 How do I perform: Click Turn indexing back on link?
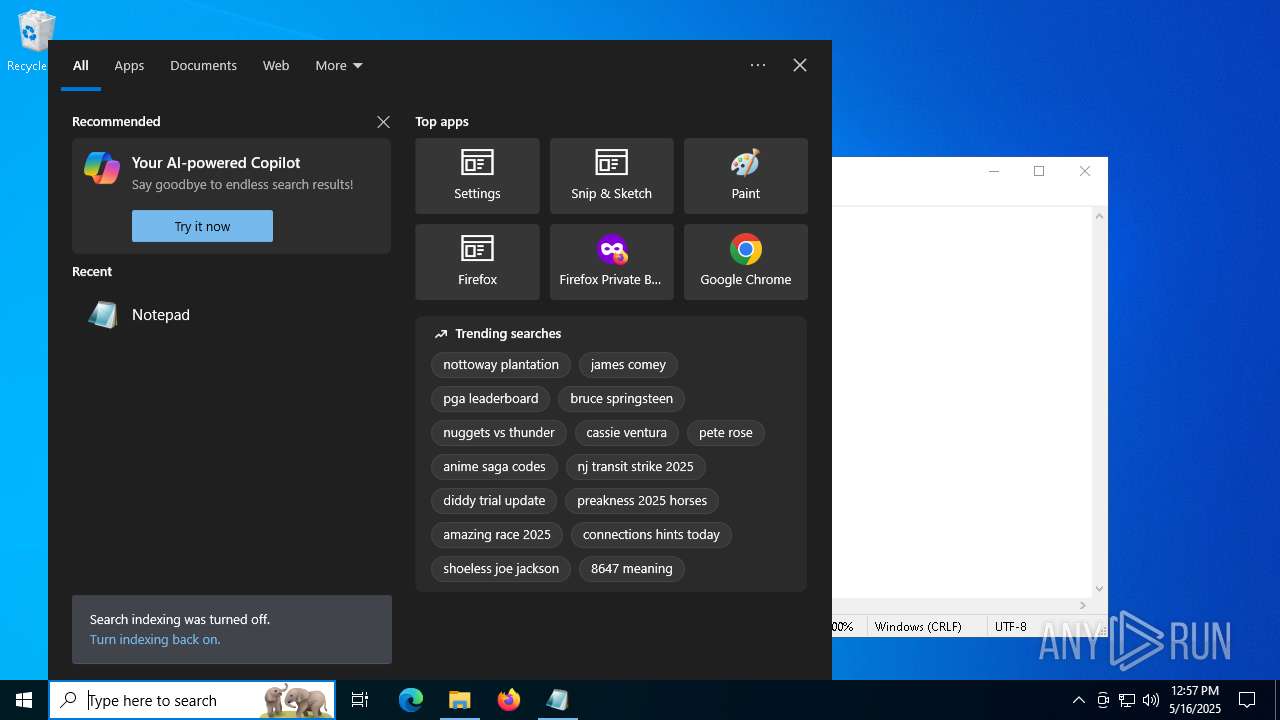tap(155, 640)
